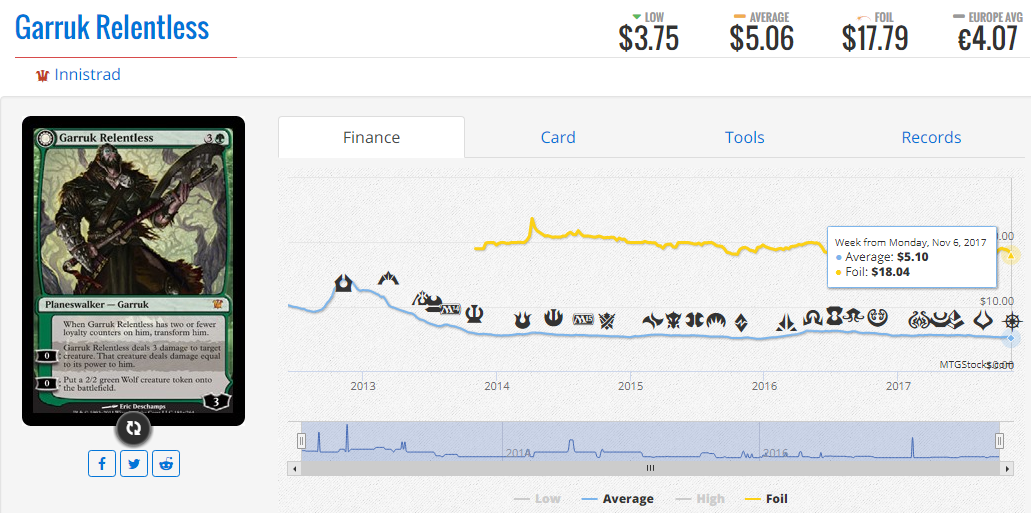The height and width of the screenshot is (513, 1031).
Task: Click the Average line's latest data point
Action: [1011, 337]
